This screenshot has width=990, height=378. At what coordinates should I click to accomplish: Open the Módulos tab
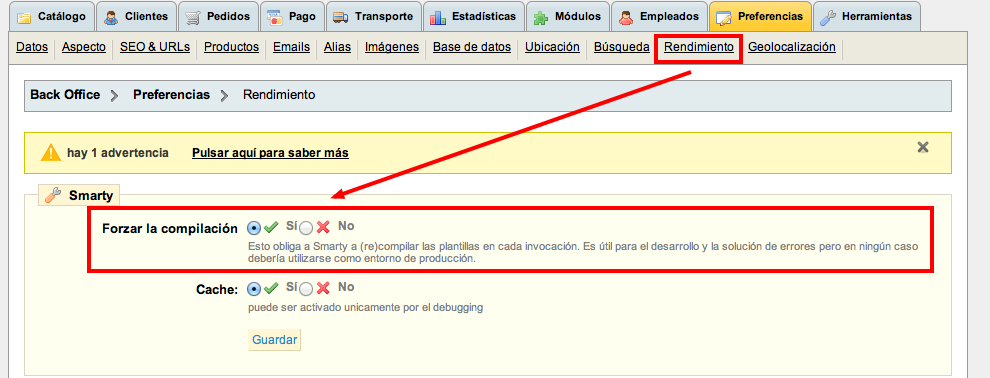pos(568,16)
